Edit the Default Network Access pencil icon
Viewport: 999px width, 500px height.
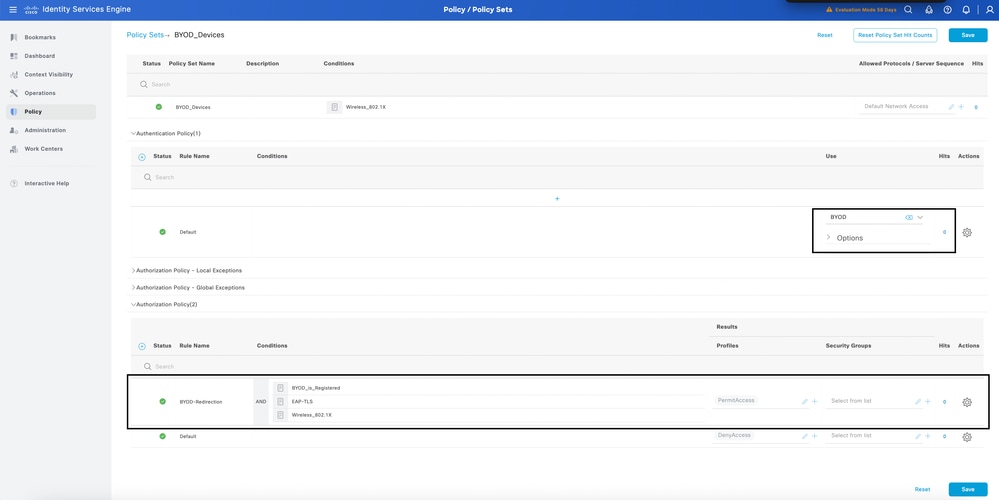point(951,107)
